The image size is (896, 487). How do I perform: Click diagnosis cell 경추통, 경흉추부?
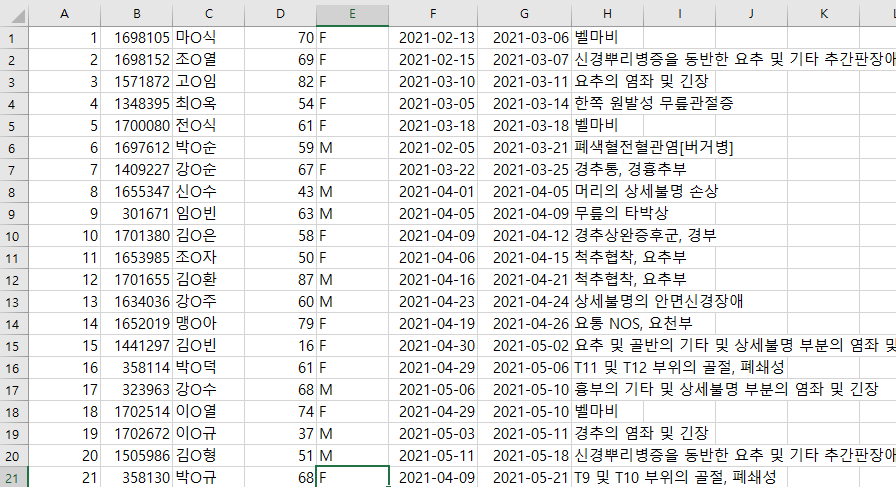(630, 170)
